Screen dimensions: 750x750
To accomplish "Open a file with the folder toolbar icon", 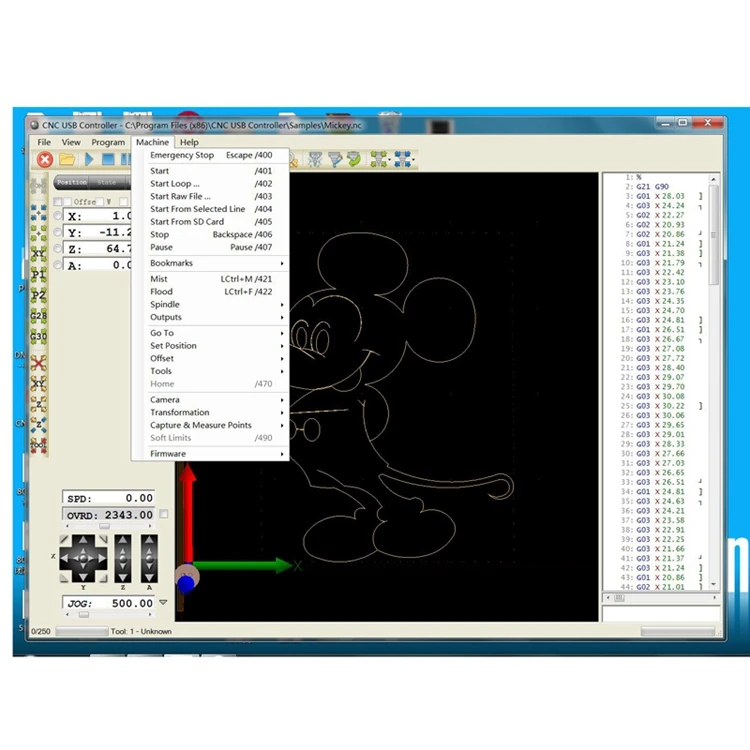I will [67, 159].
